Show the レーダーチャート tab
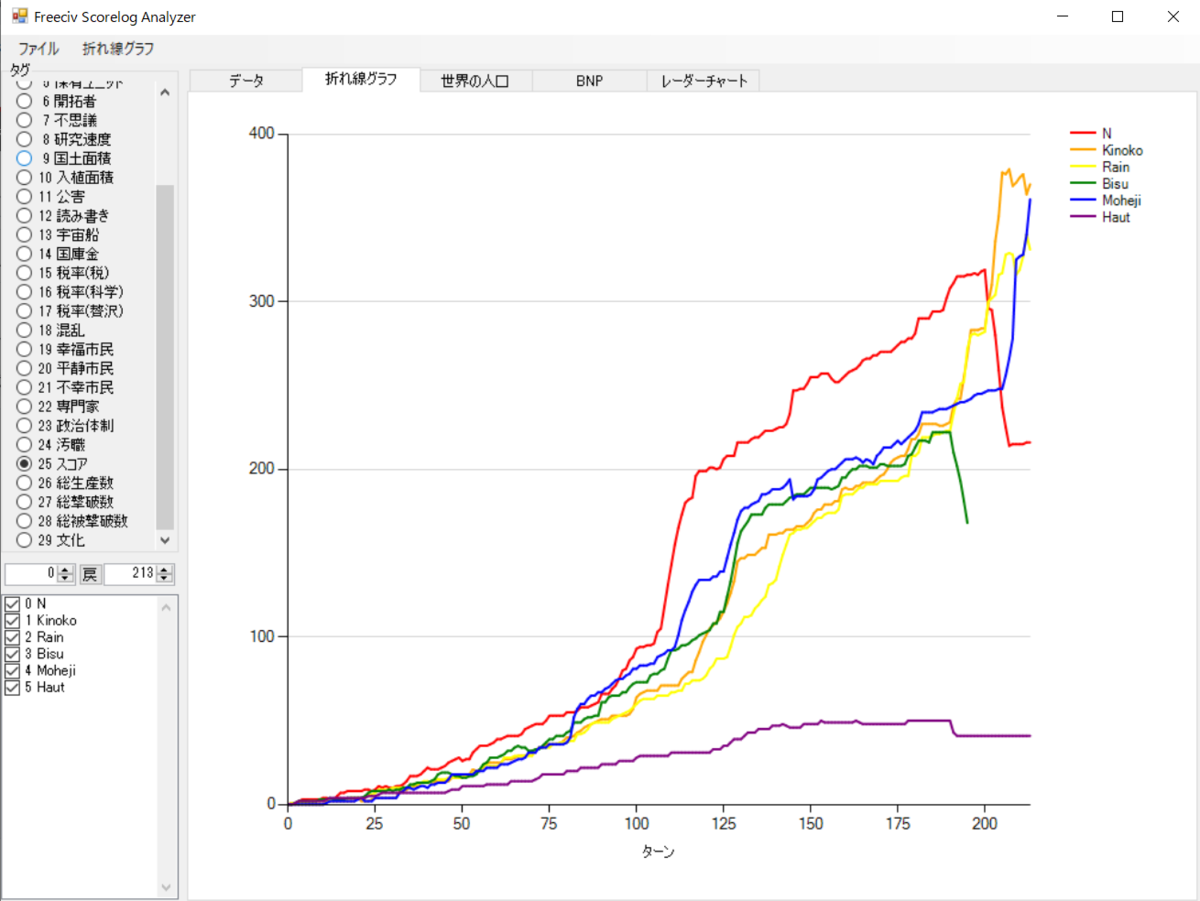1200x901 pixels. tap(704, 82)
